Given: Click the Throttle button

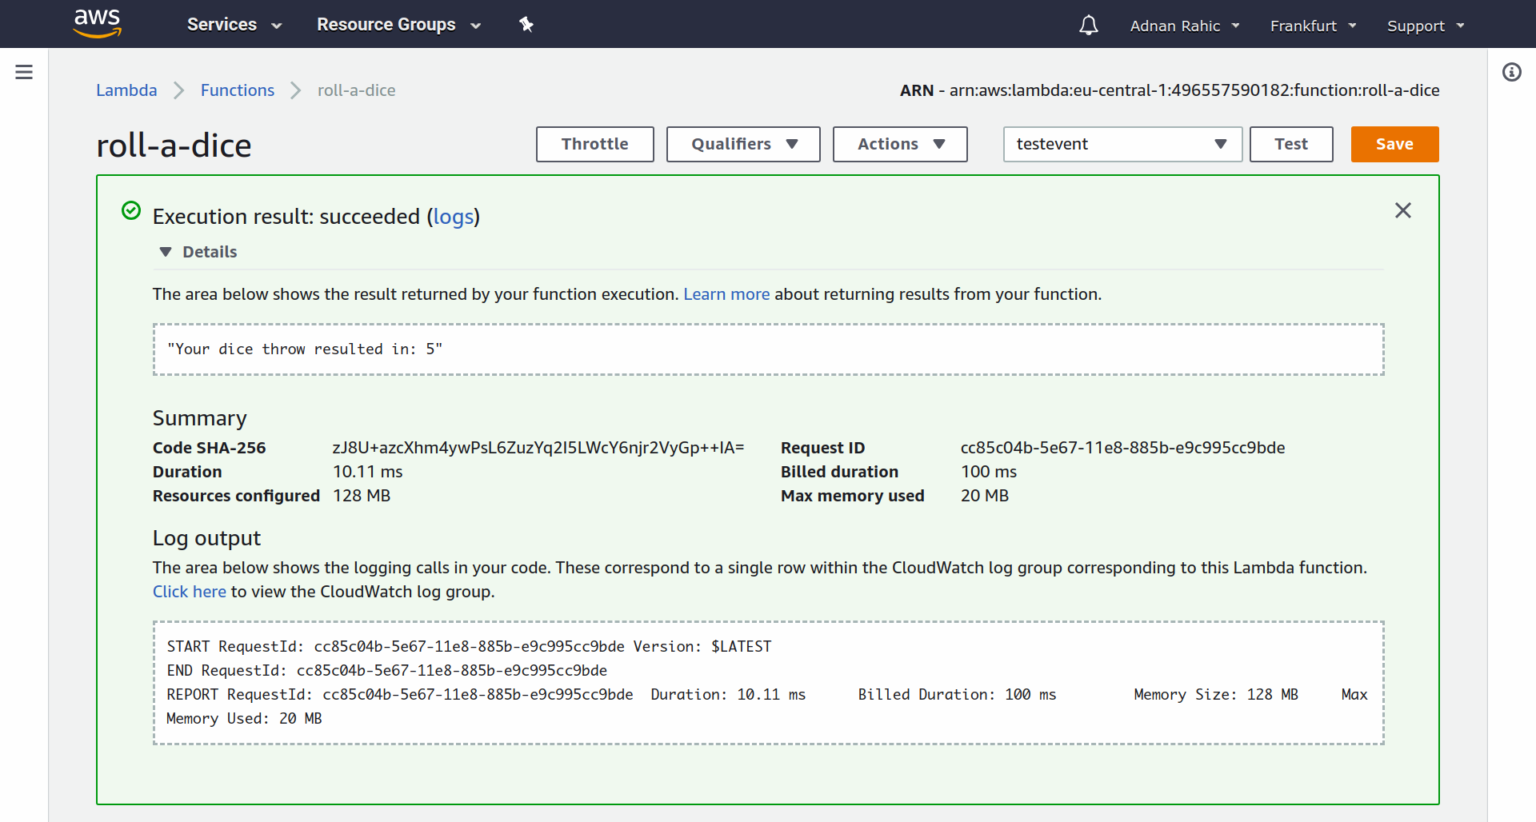Looking at the screenshot, I should [x=594, y=143].
